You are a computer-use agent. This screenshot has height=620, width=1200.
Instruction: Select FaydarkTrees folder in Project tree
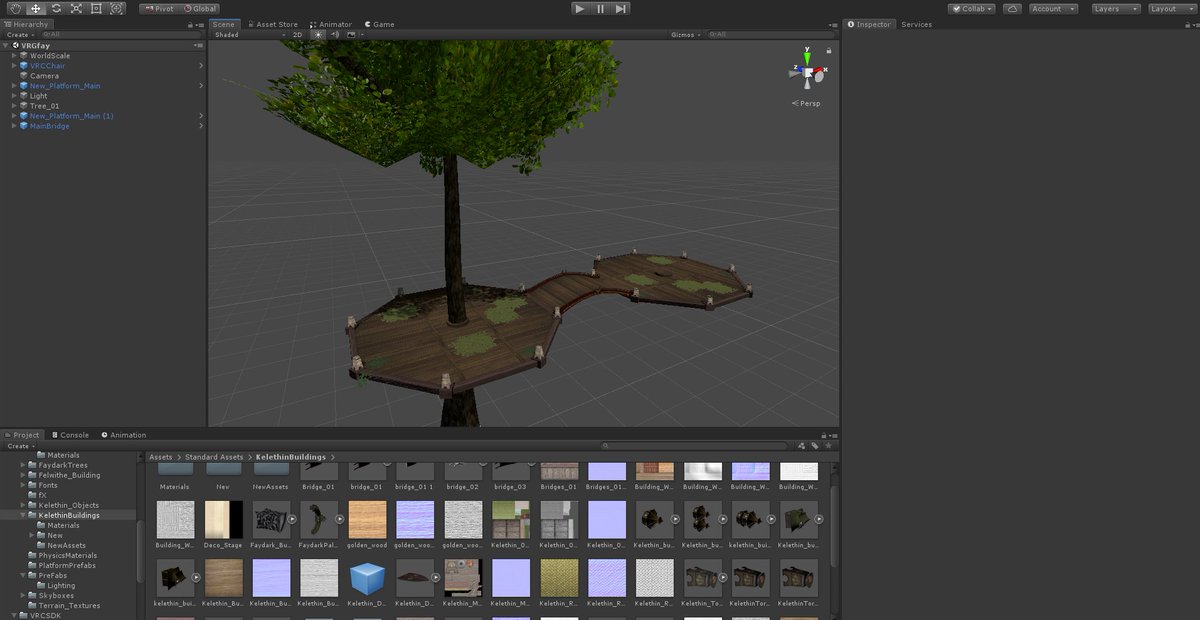(x=63, y=465)
